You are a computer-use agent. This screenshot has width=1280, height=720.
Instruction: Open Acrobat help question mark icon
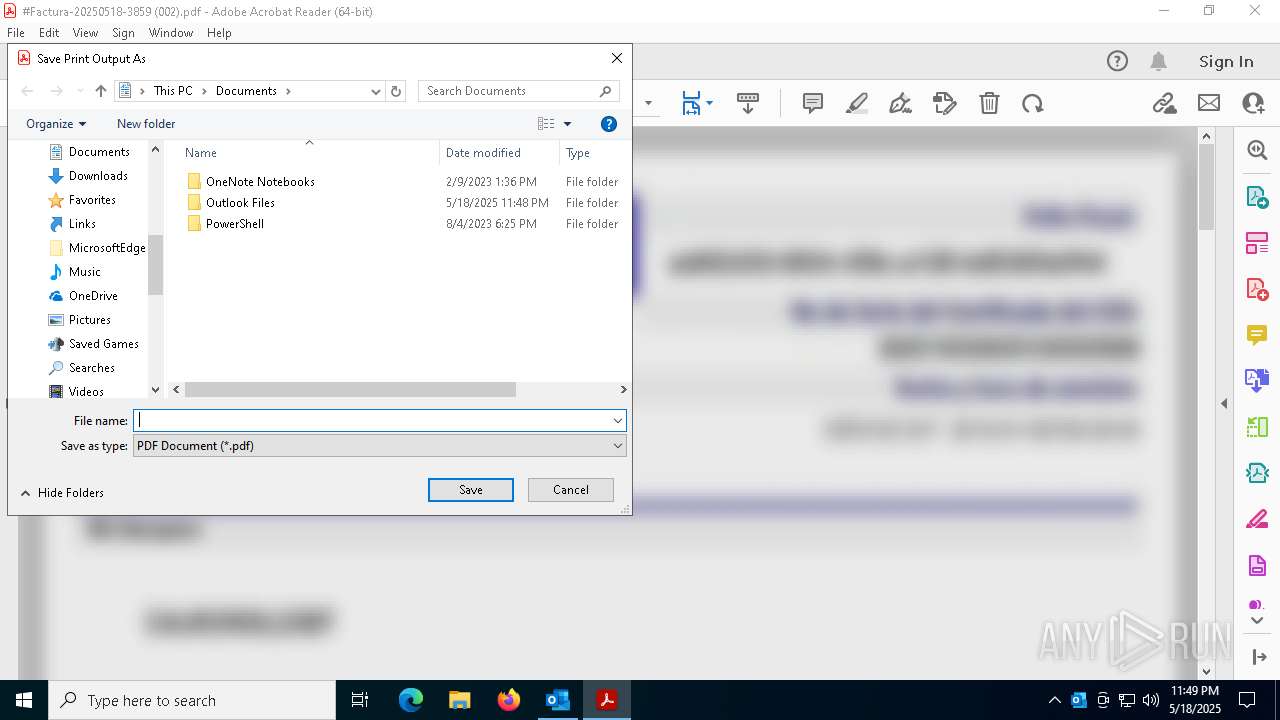1117,61
